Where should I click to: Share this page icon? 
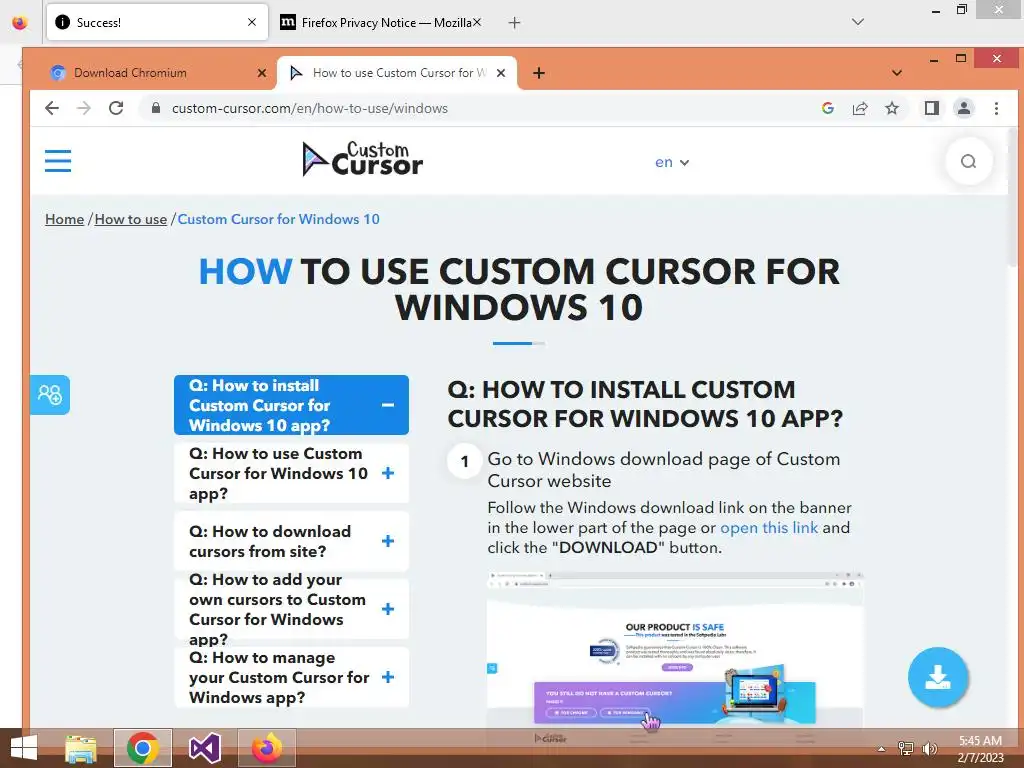pyautogui.click(x=859, y=108)
